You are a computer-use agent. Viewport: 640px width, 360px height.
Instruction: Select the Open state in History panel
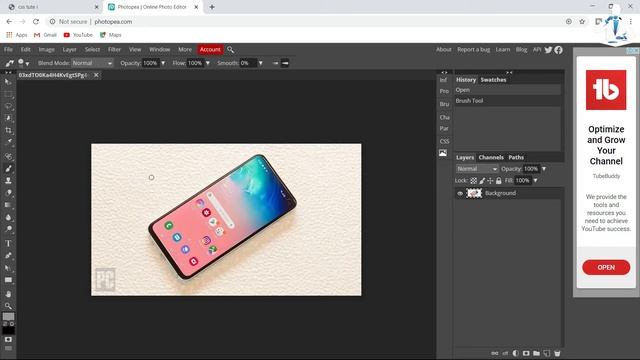(x=508, y=90)
